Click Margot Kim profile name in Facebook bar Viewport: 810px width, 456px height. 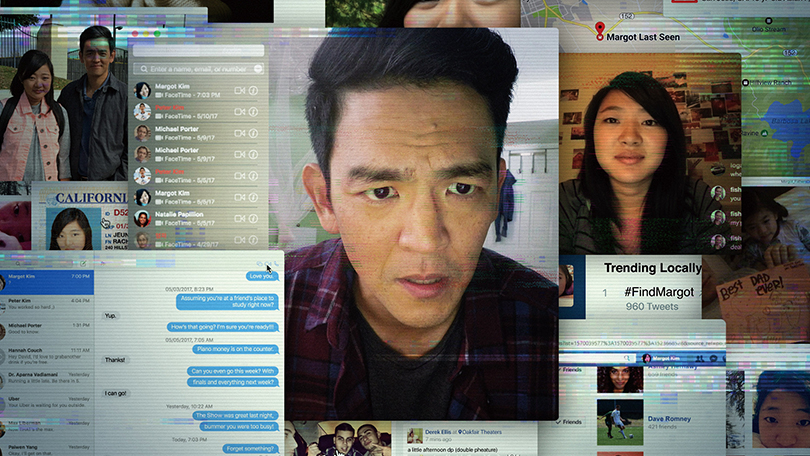pyautogui.click(x=666, y=358)
